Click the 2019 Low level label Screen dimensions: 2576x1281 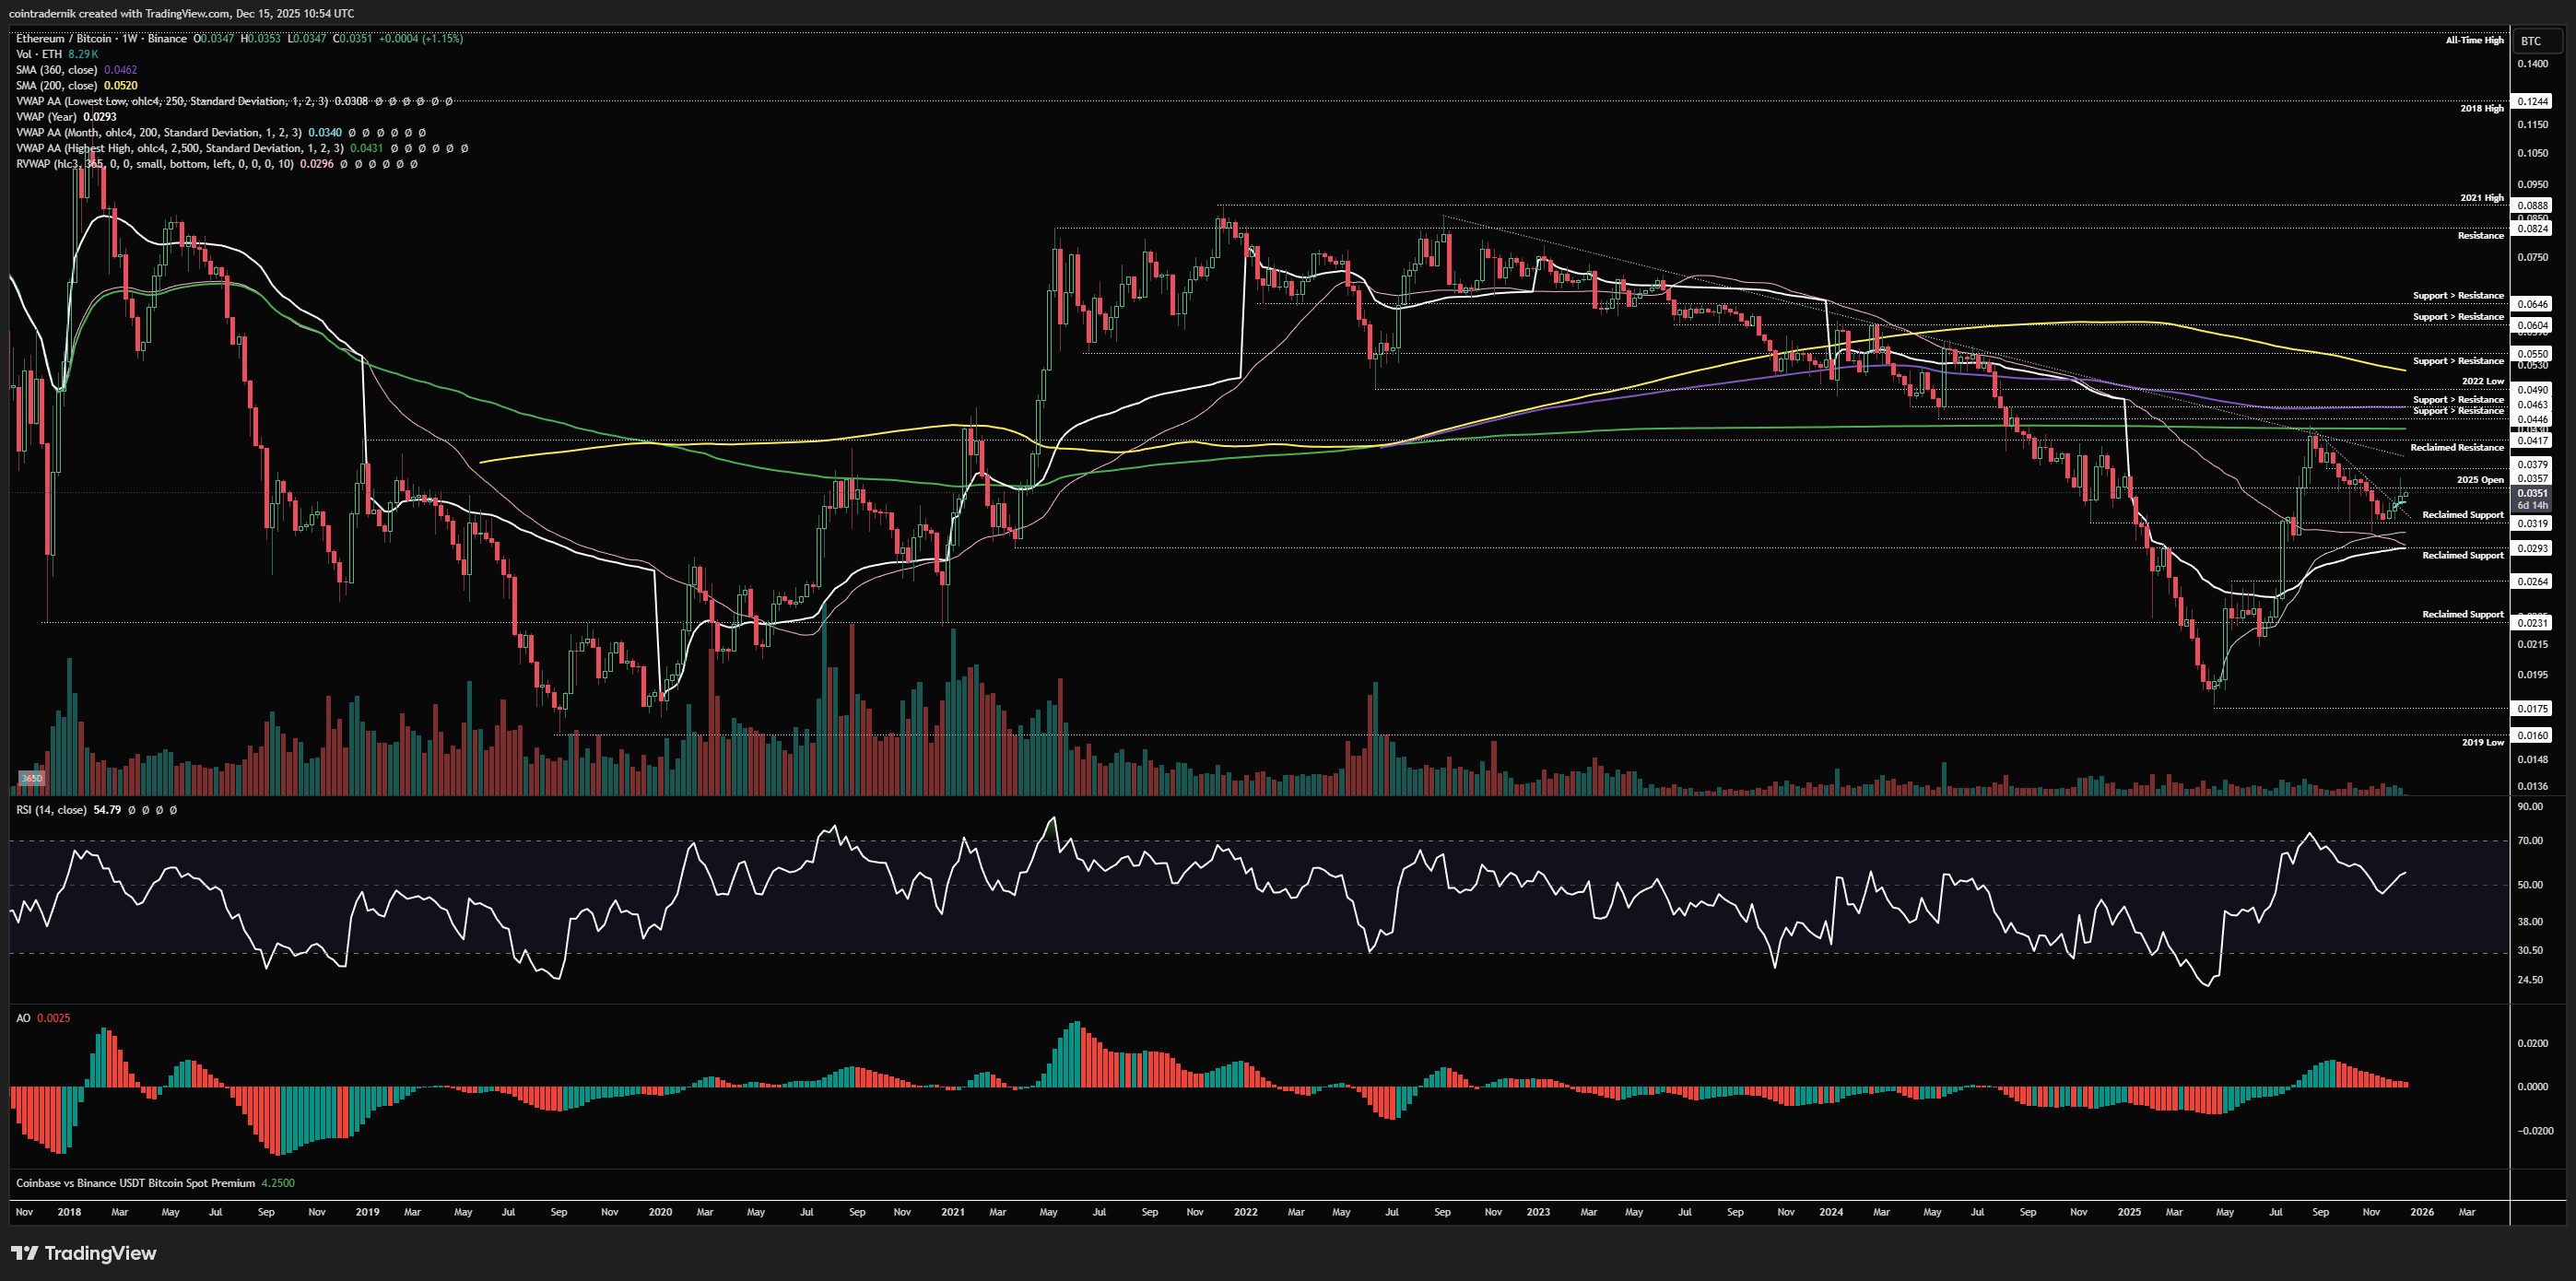(x=2482, y=742)
